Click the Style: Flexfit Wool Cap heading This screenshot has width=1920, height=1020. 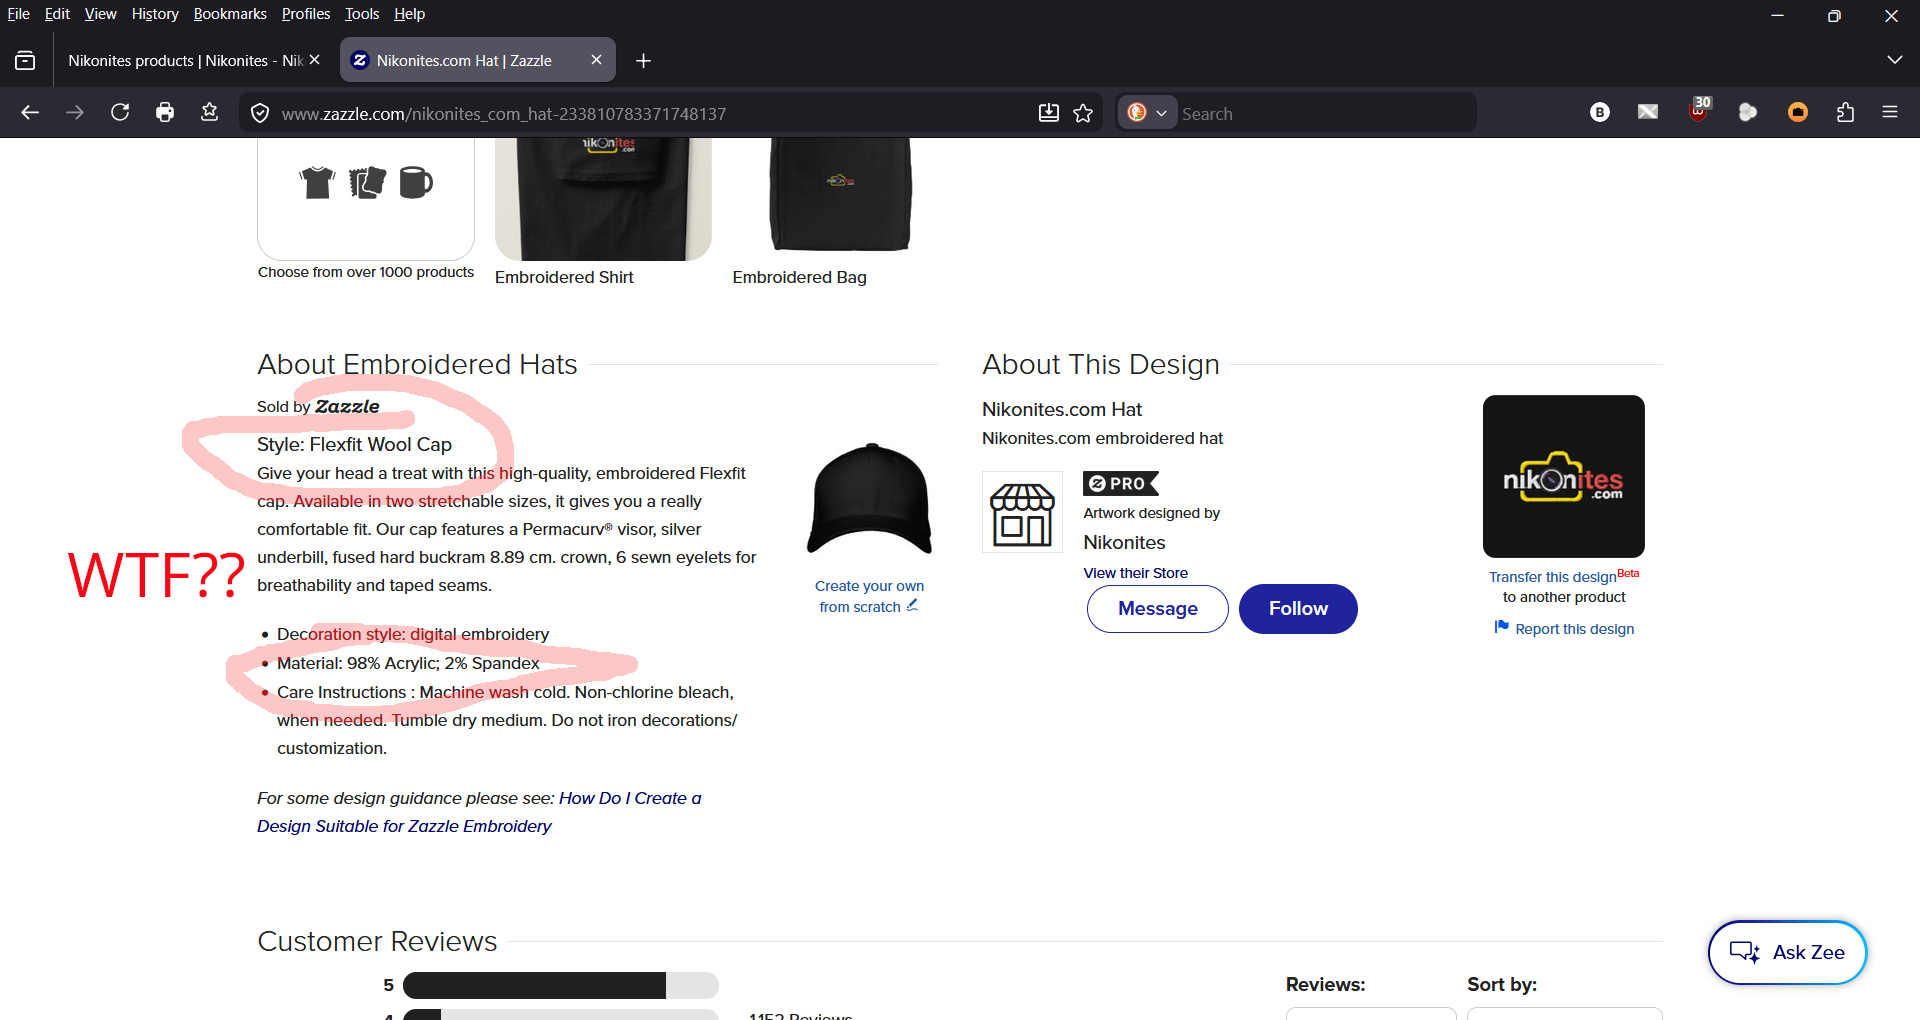pos(354,444)
